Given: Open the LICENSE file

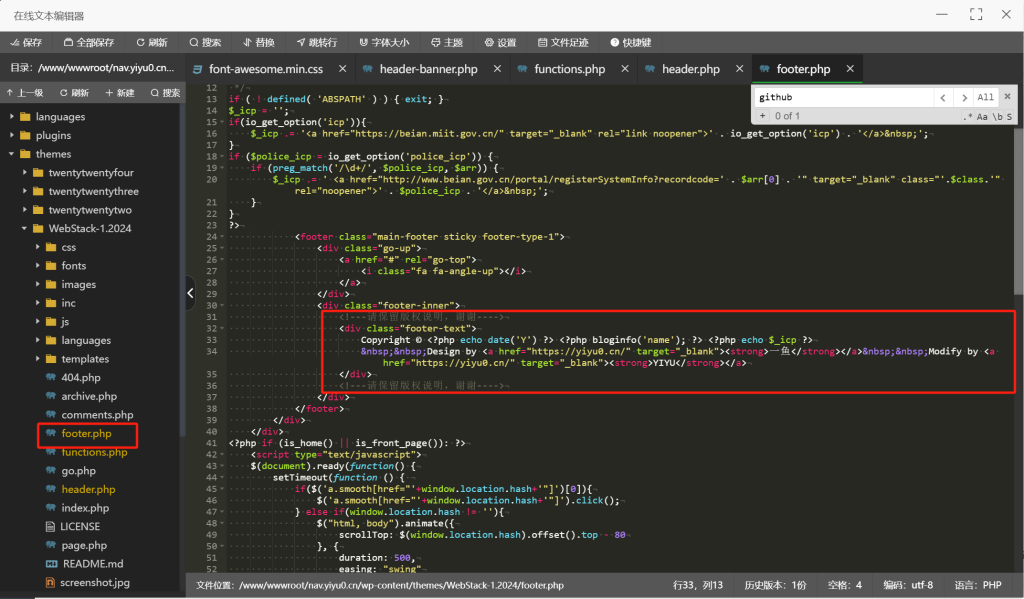Looking at the screenshot, I should (80, 526).
